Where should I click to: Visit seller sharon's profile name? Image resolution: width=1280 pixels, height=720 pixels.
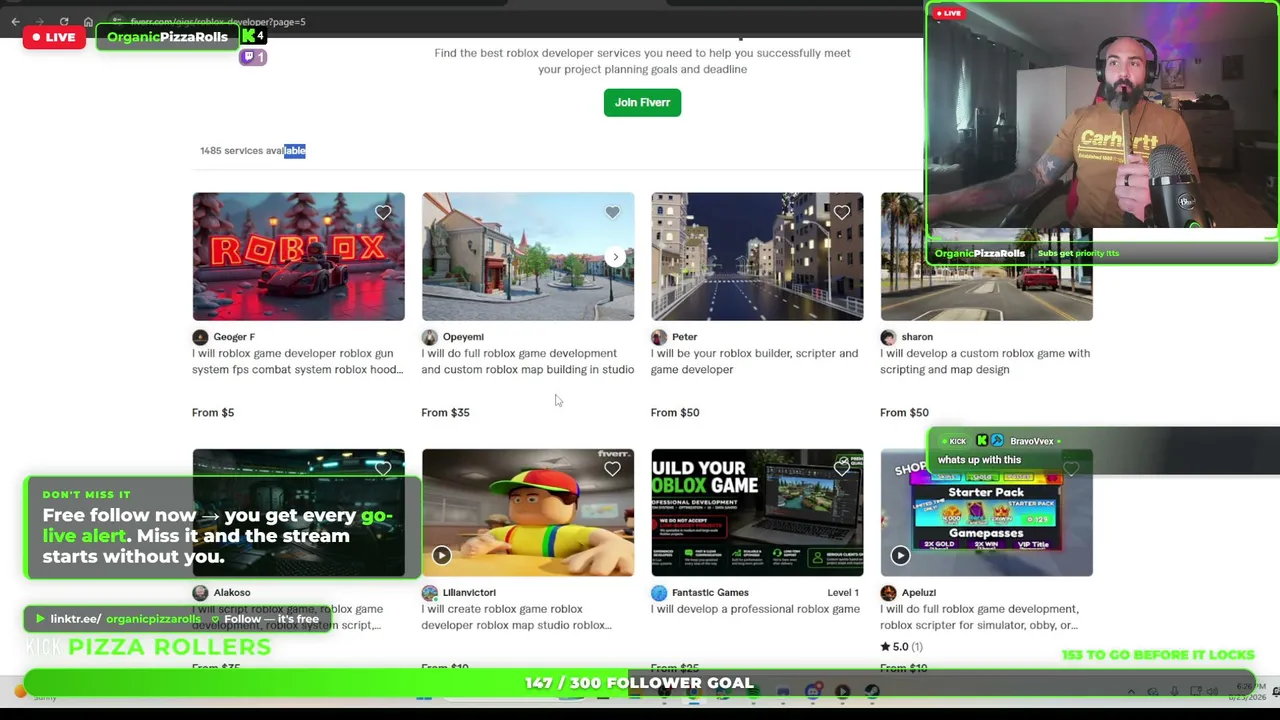coord(917,337)
